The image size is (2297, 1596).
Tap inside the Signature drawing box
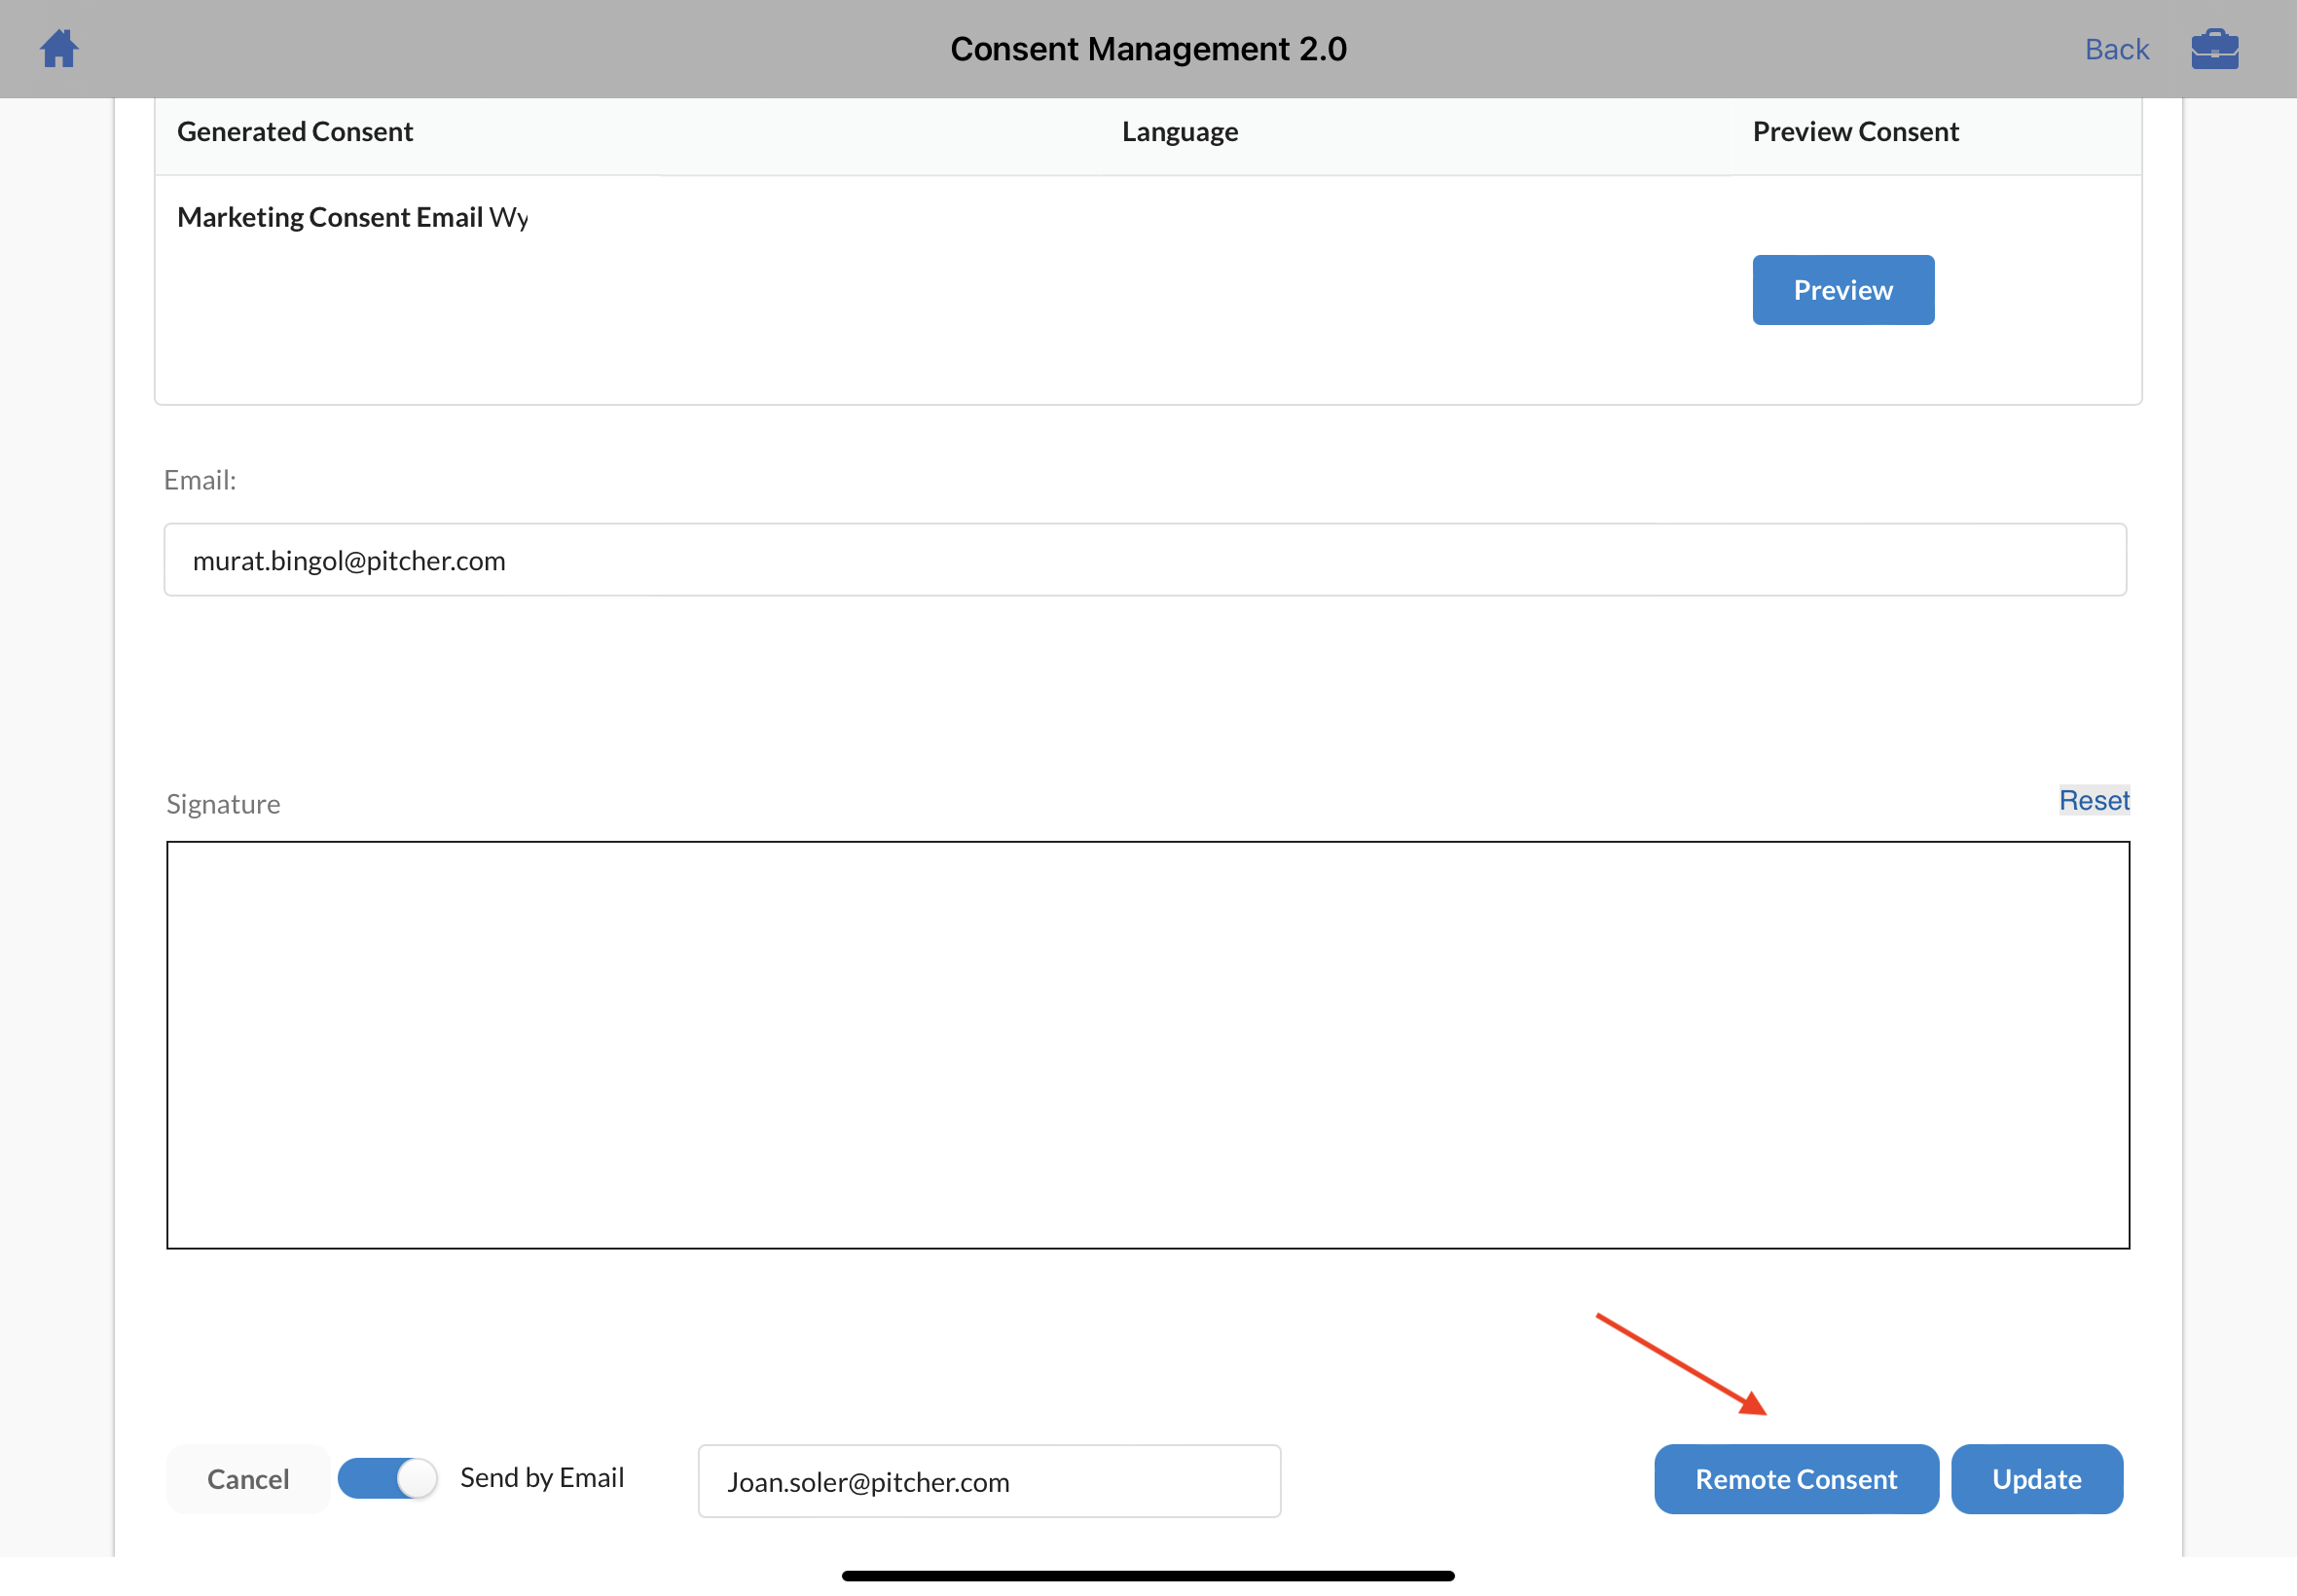(x=1147, y=1044)
